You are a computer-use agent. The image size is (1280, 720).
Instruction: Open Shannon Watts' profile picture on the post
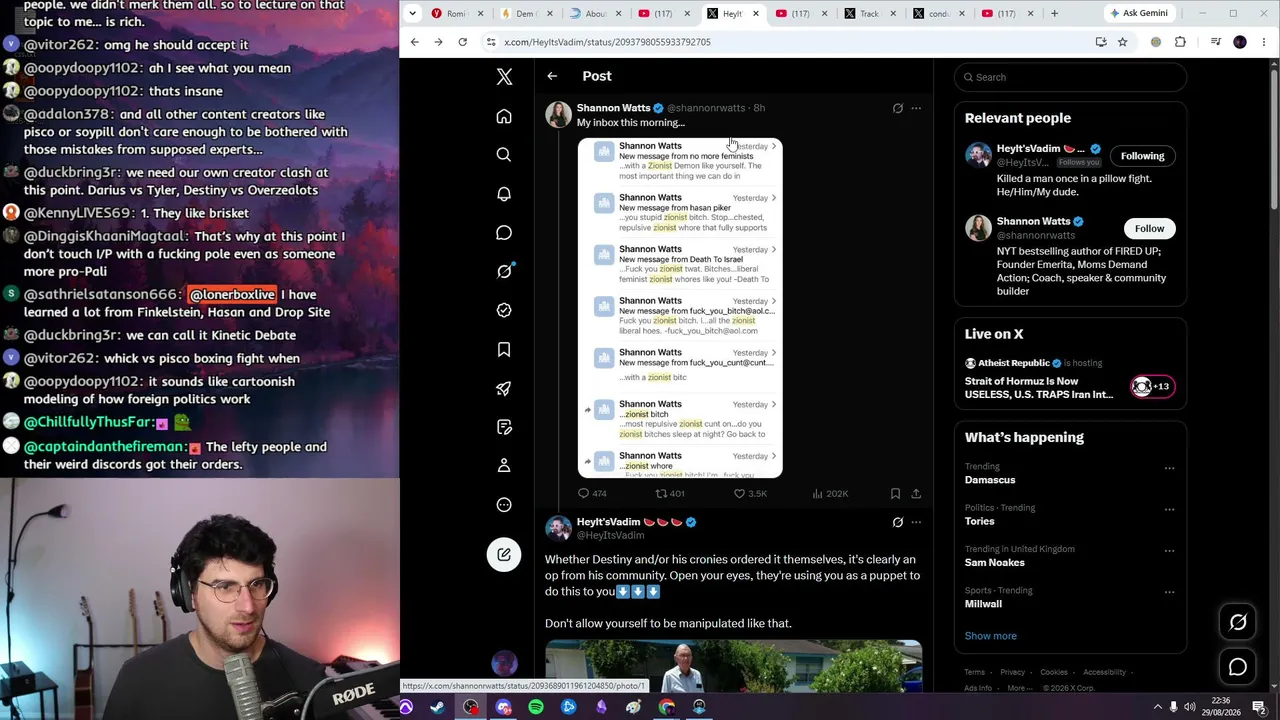pos(558,114)
